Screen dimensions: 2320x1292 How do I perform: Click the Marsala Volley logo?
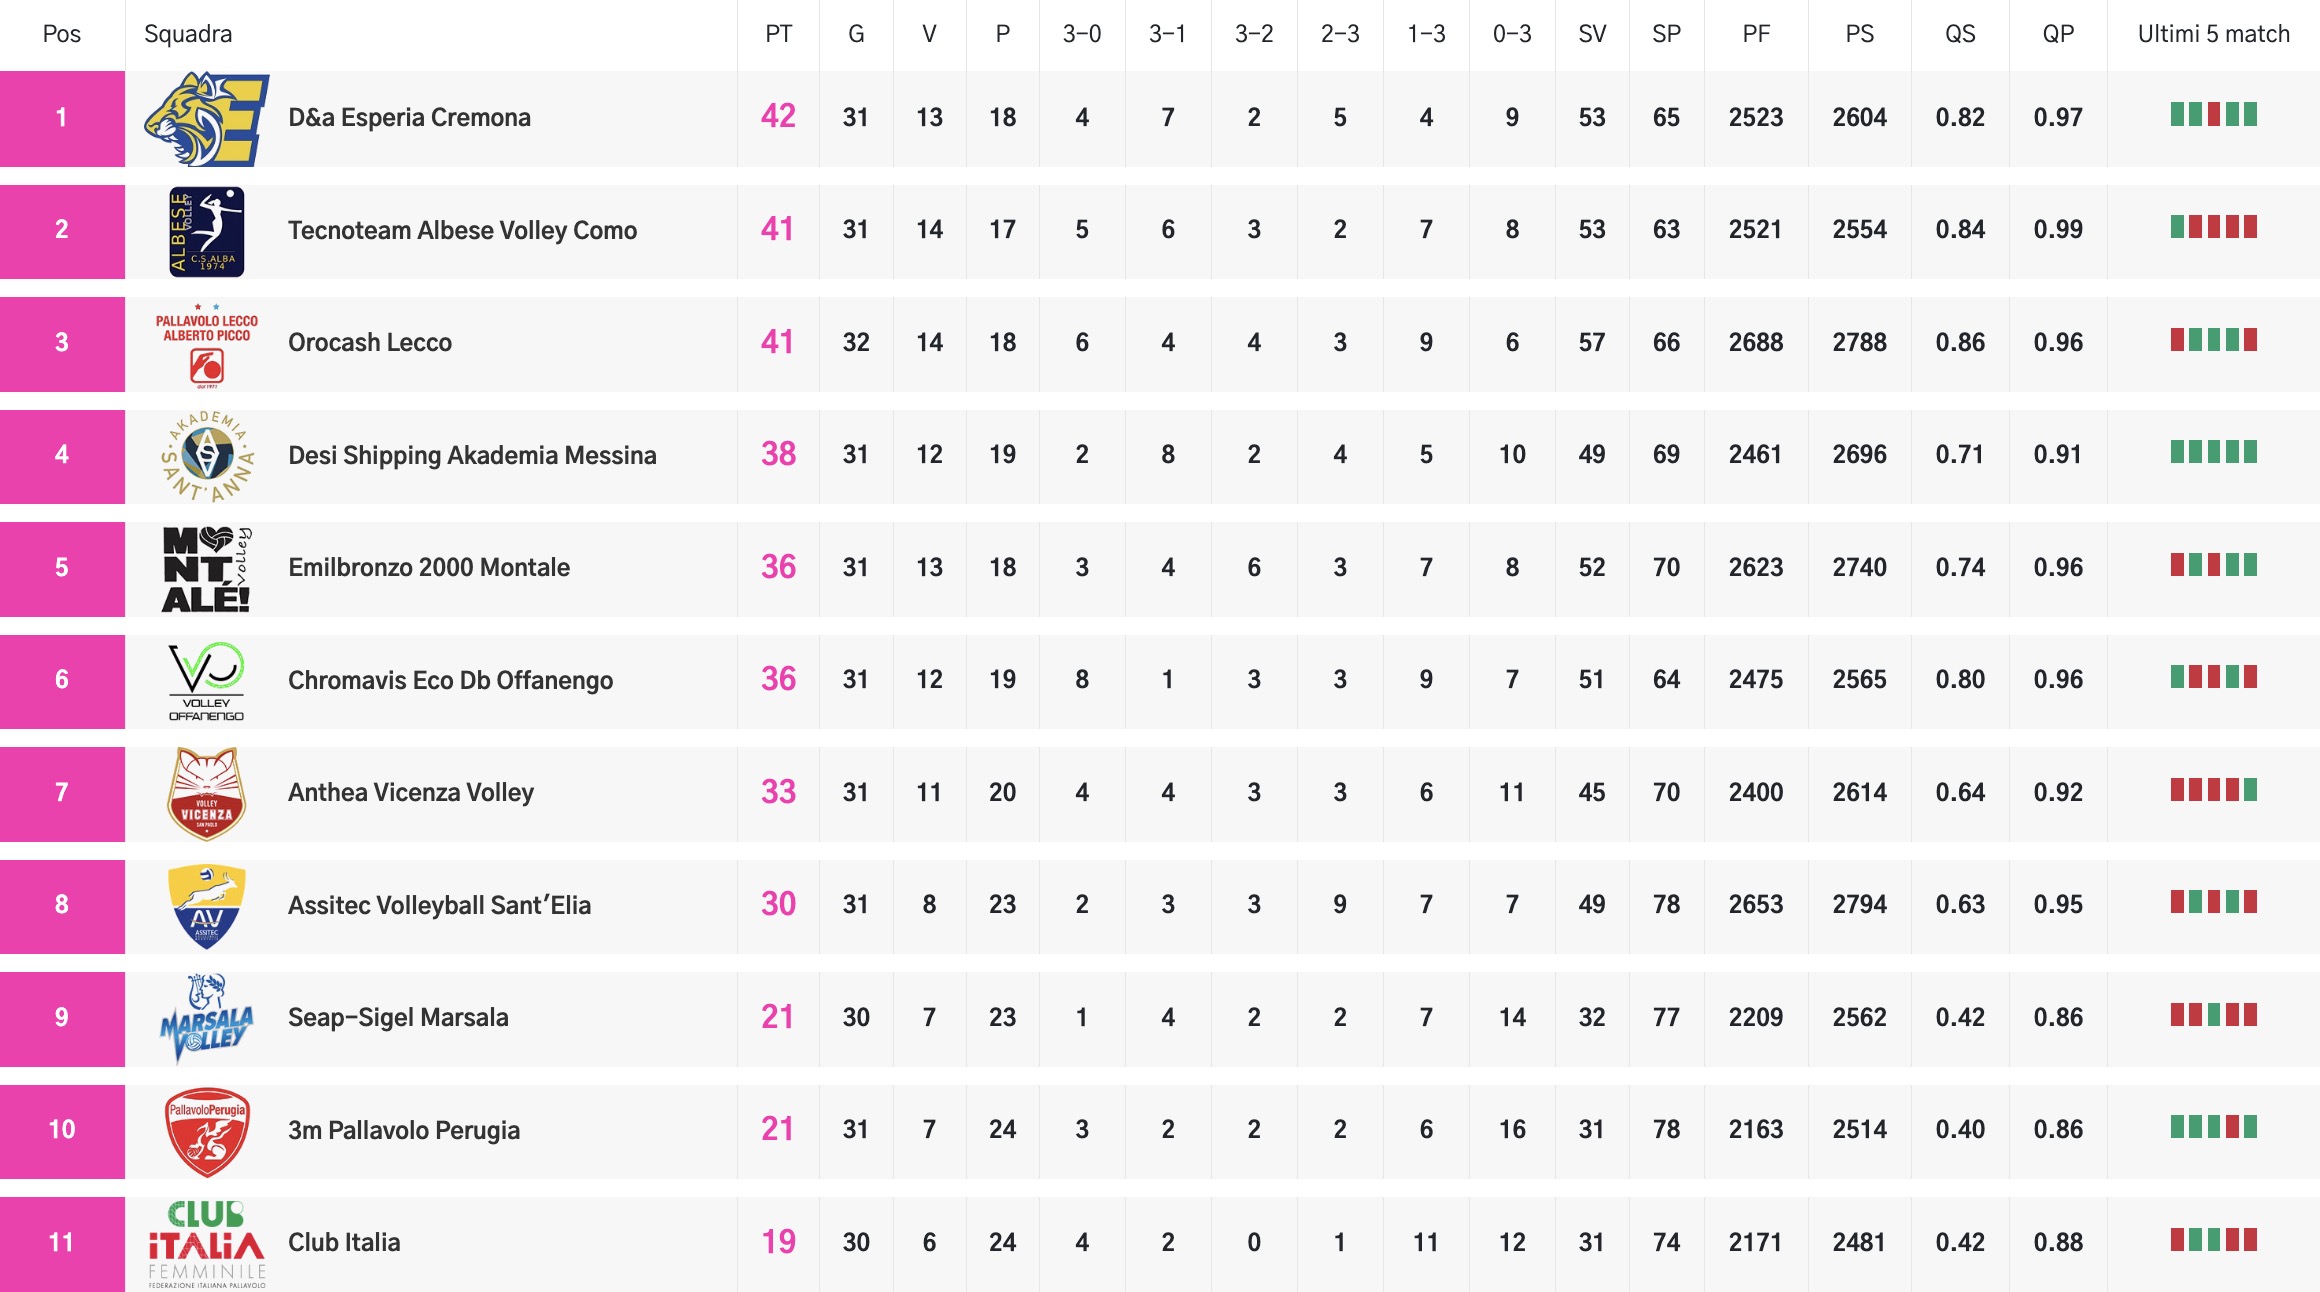pos(206,1018)
